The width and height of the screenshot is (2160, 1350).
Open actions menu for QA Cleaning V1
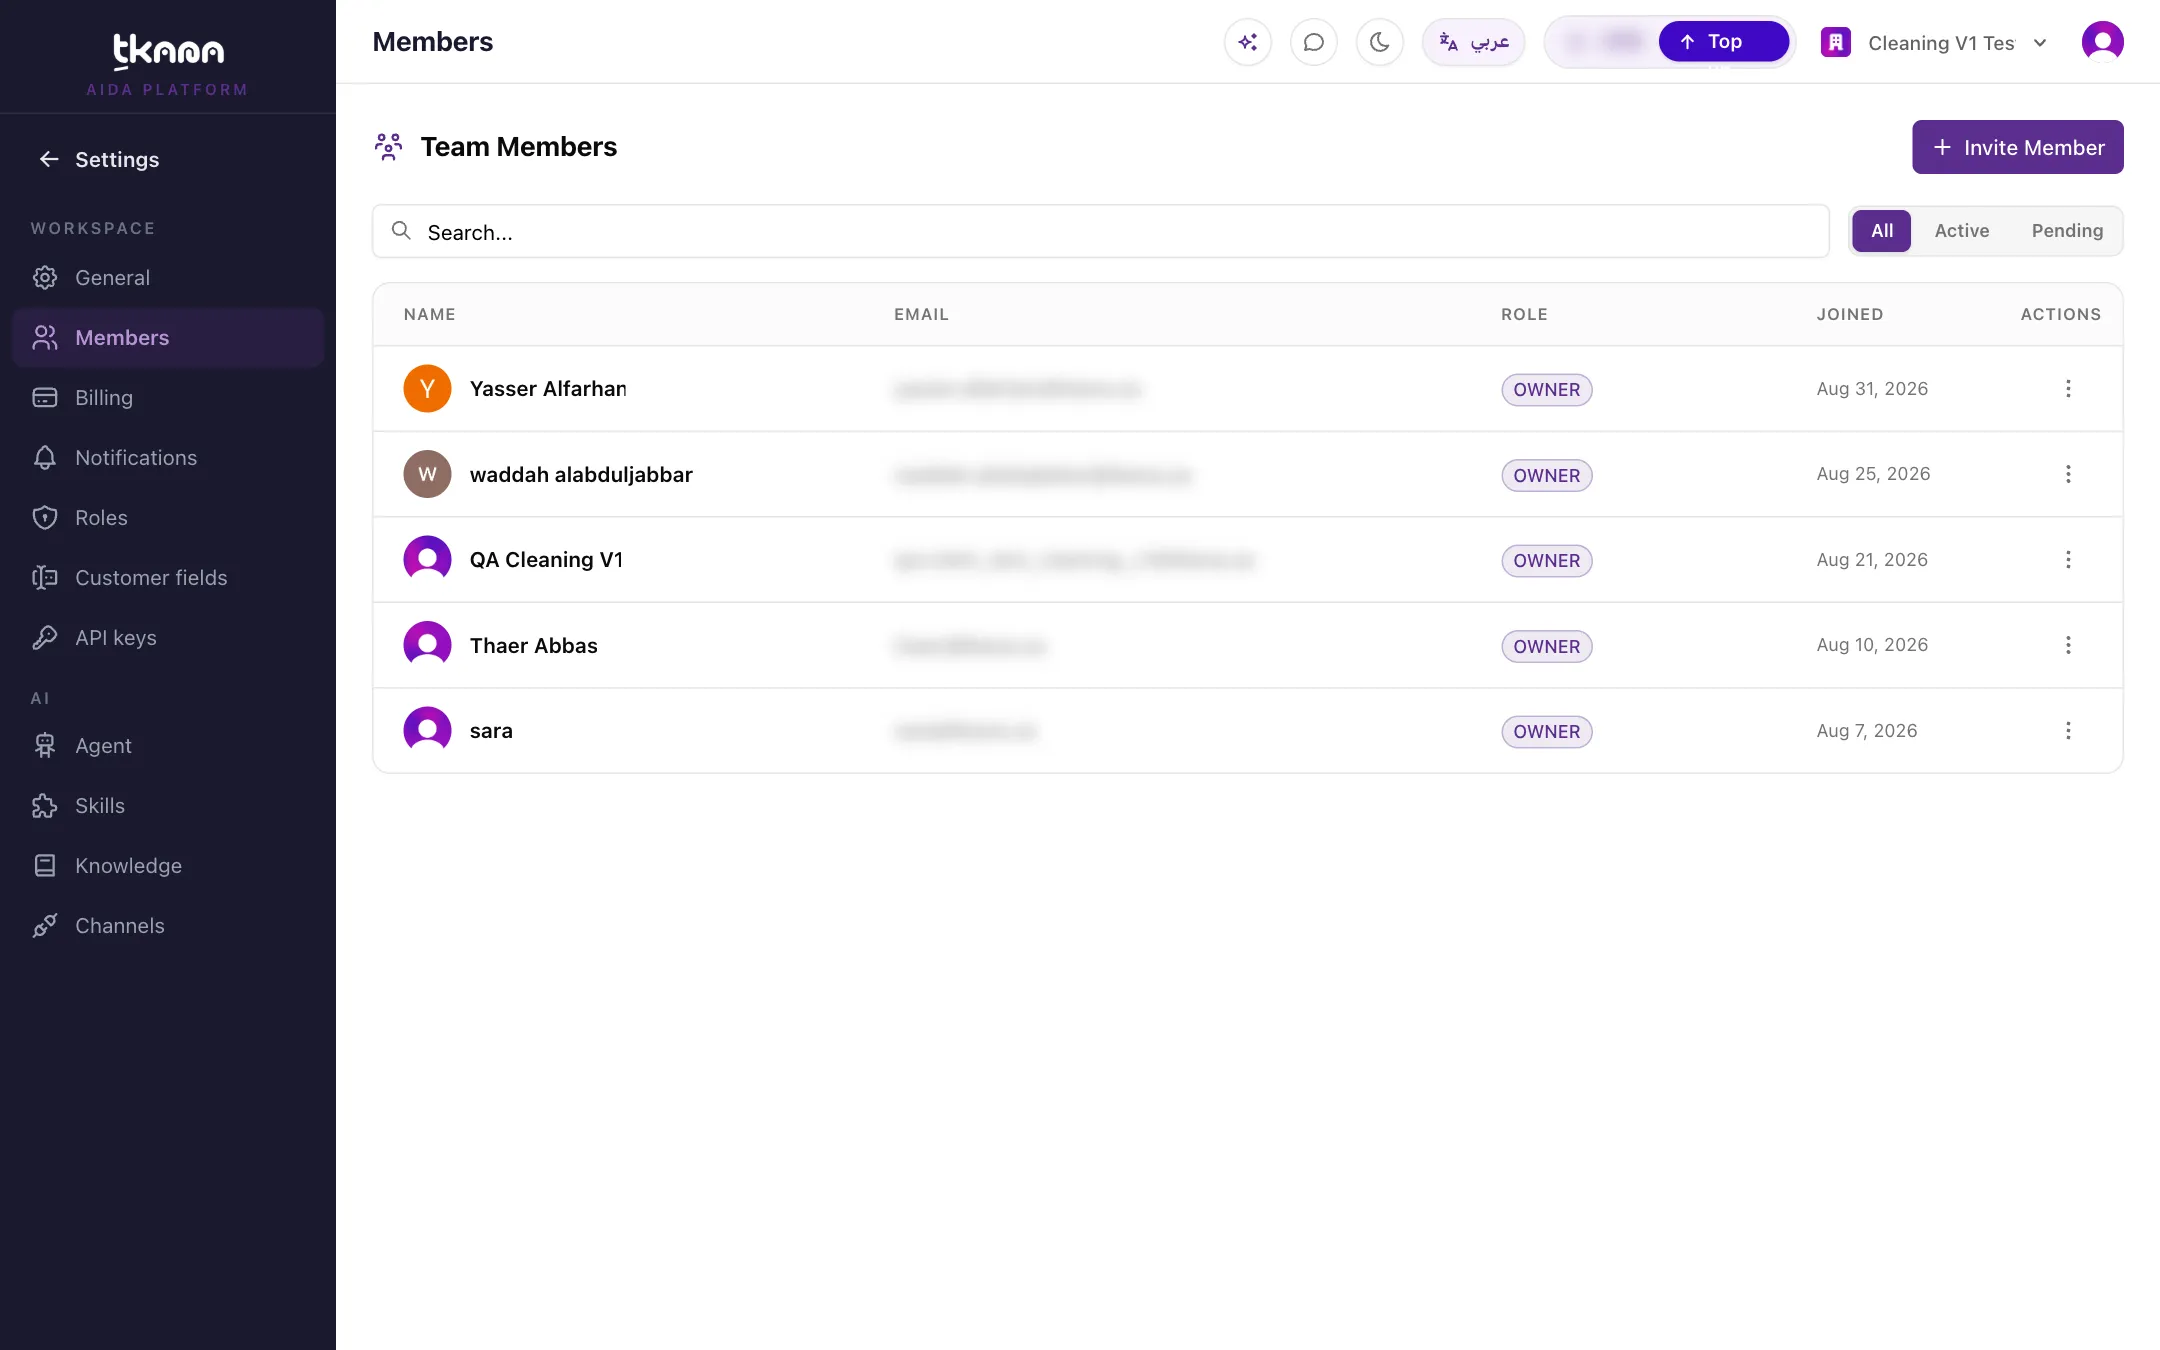coord(2067,560)
